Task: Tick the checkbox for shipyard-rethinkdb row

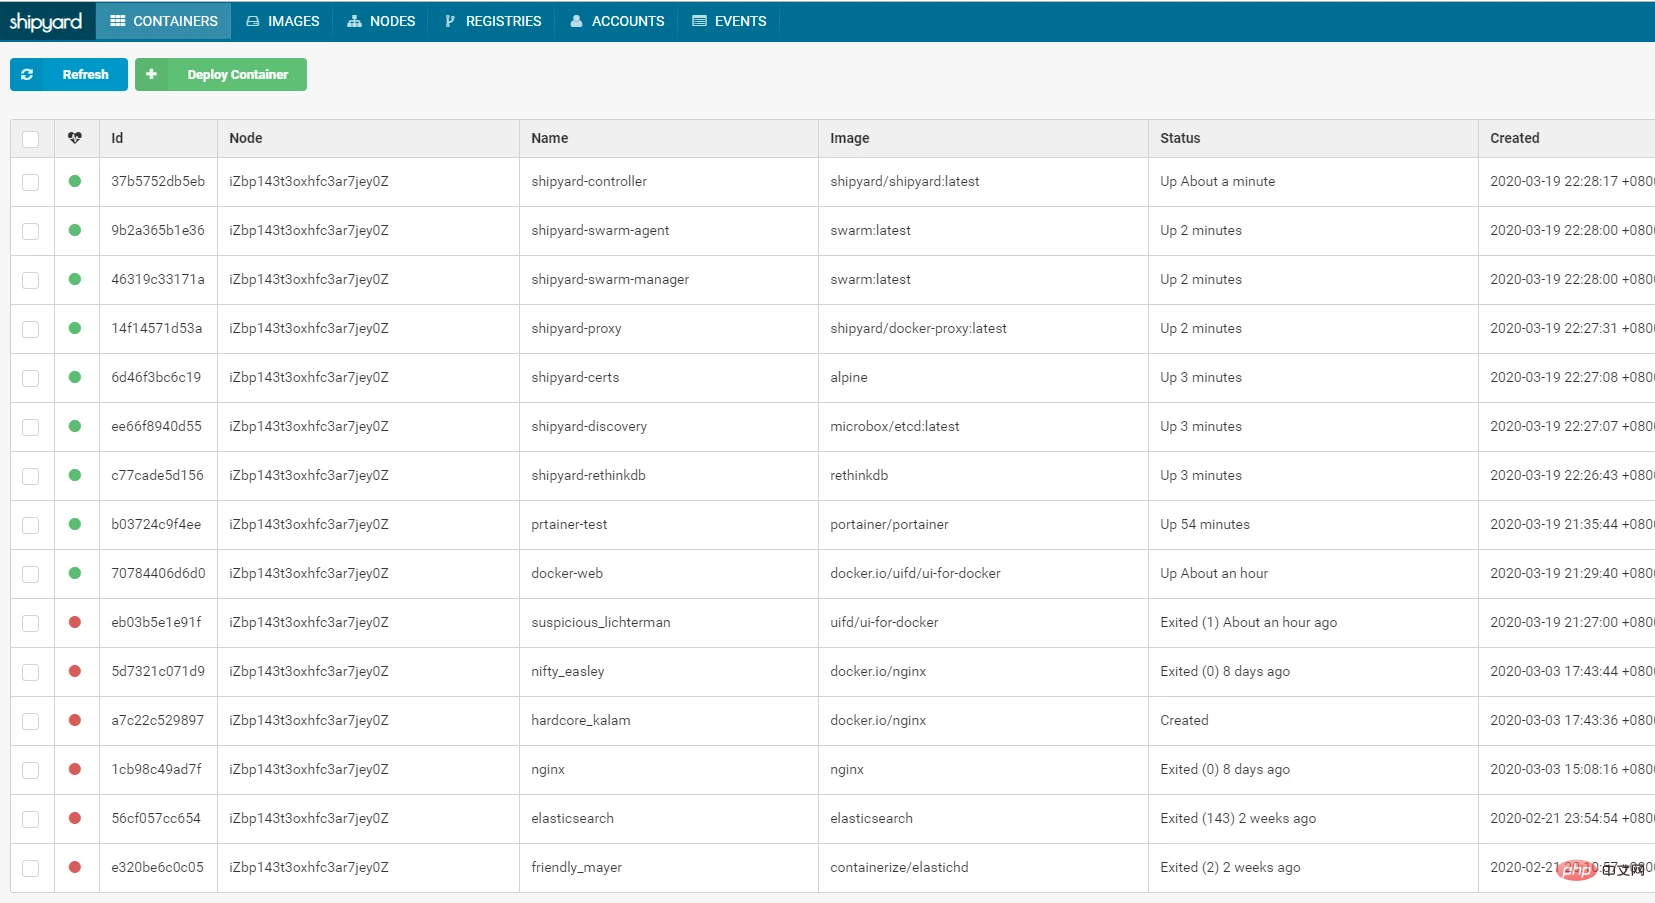Action: pyautogui.click(x=31, y=476)
